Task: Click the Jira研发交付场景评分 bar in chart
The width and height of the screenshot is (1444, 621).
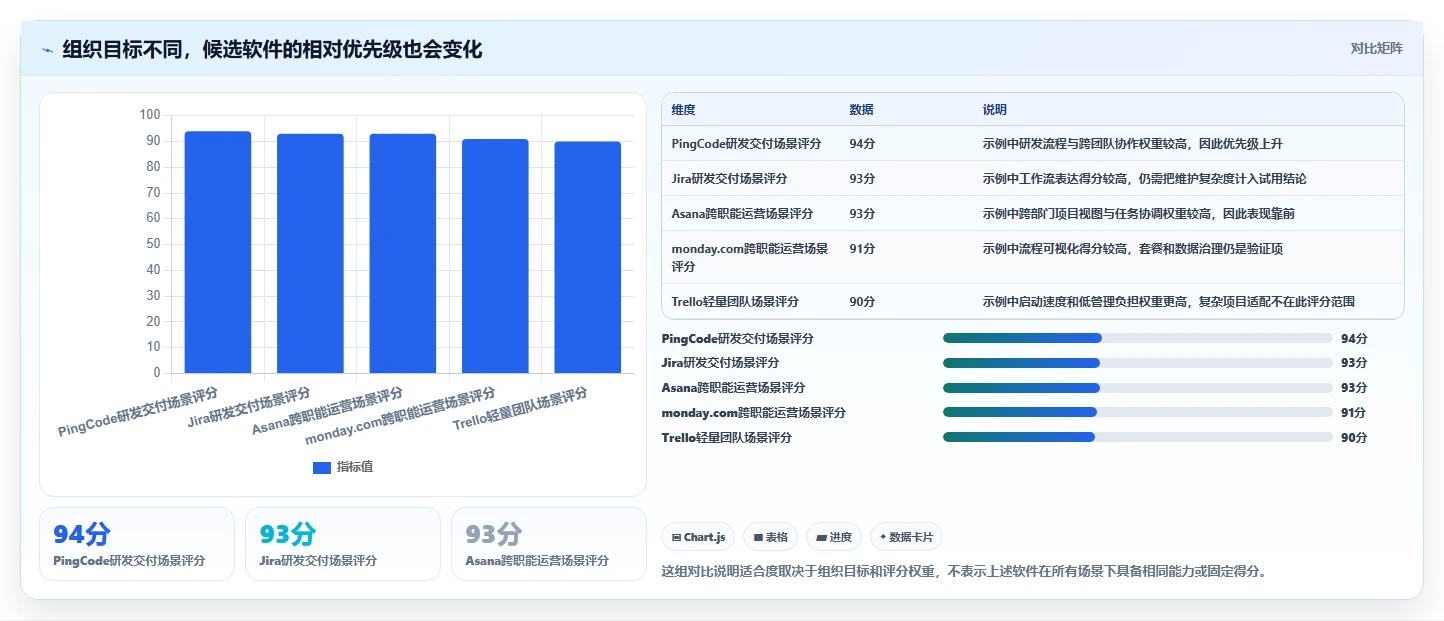Action: coord(310,253)
